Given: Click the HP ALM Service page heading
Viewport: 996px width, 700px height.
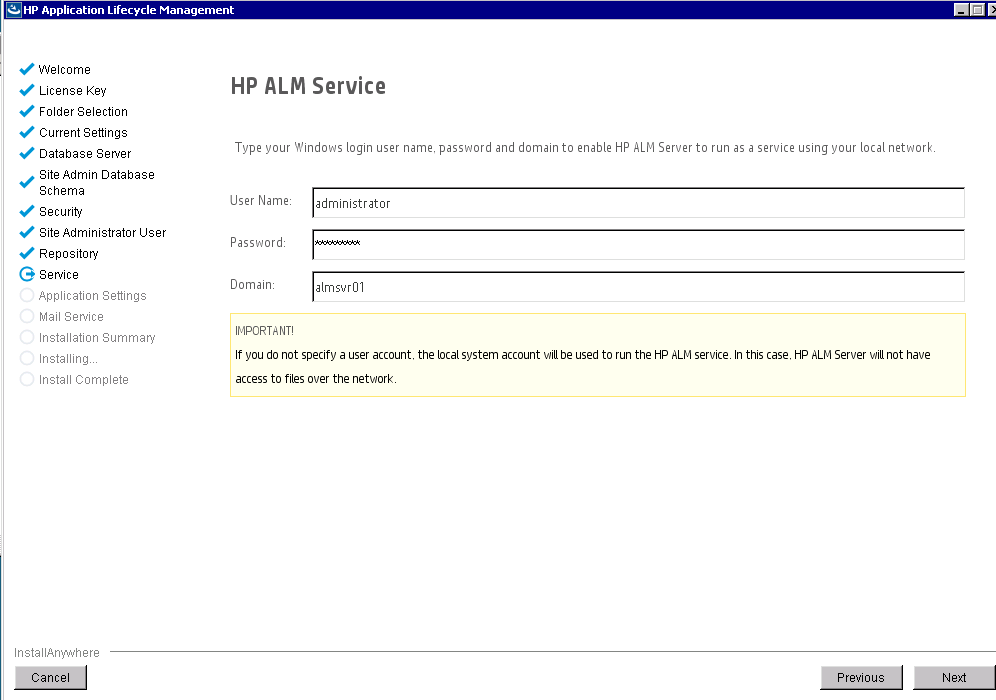Looking at the screenshot, I should pos(308,86).
